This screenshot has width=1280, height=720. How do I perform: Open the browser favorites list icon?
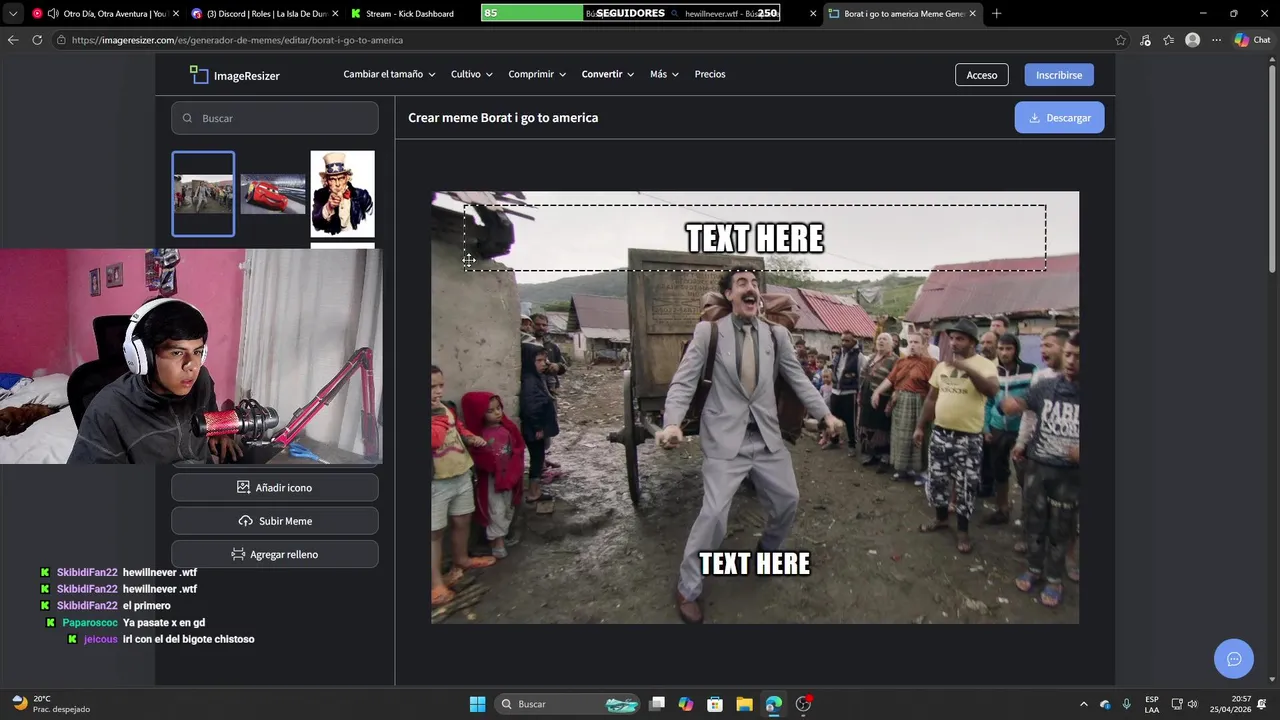coord(1168,40)
